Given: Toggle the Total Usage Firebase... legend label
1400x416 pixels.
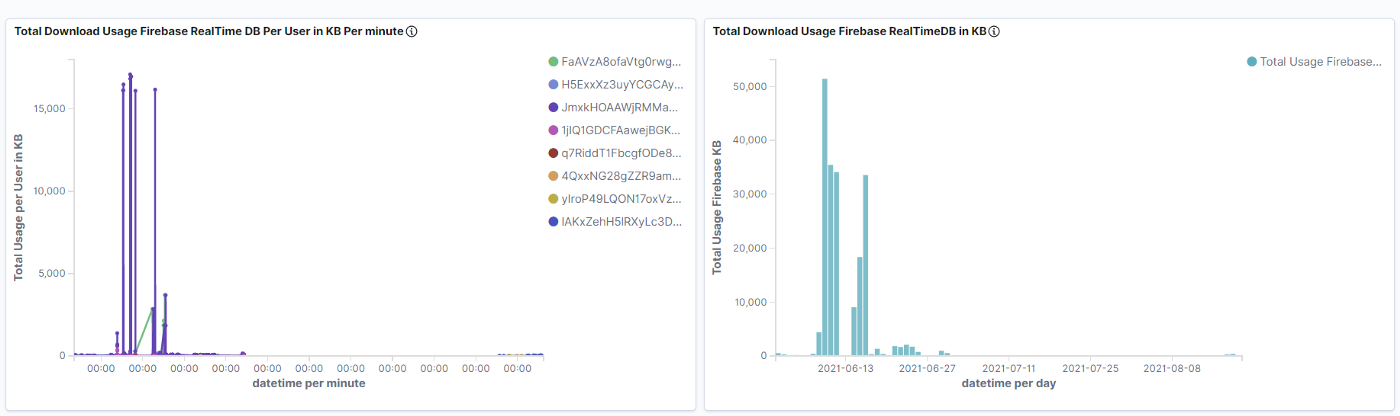Looking at the screenshot, I should tap(1320, 62).
